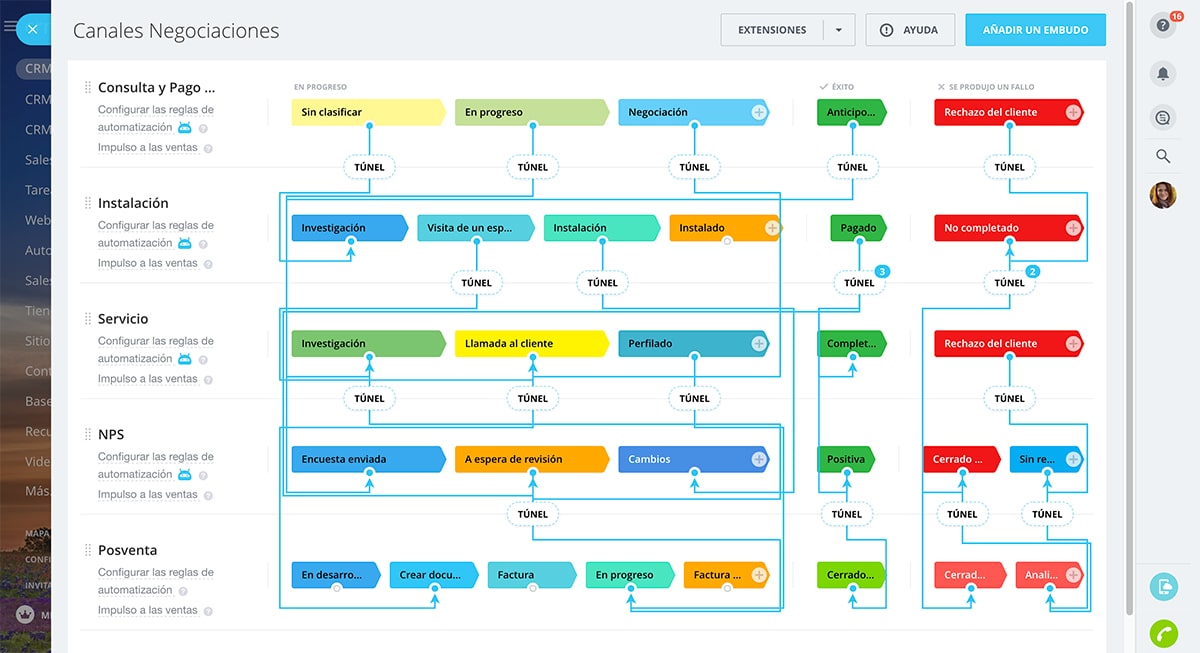Open the Ayuda help button
1200x653 pixels.
coord(910,30)
